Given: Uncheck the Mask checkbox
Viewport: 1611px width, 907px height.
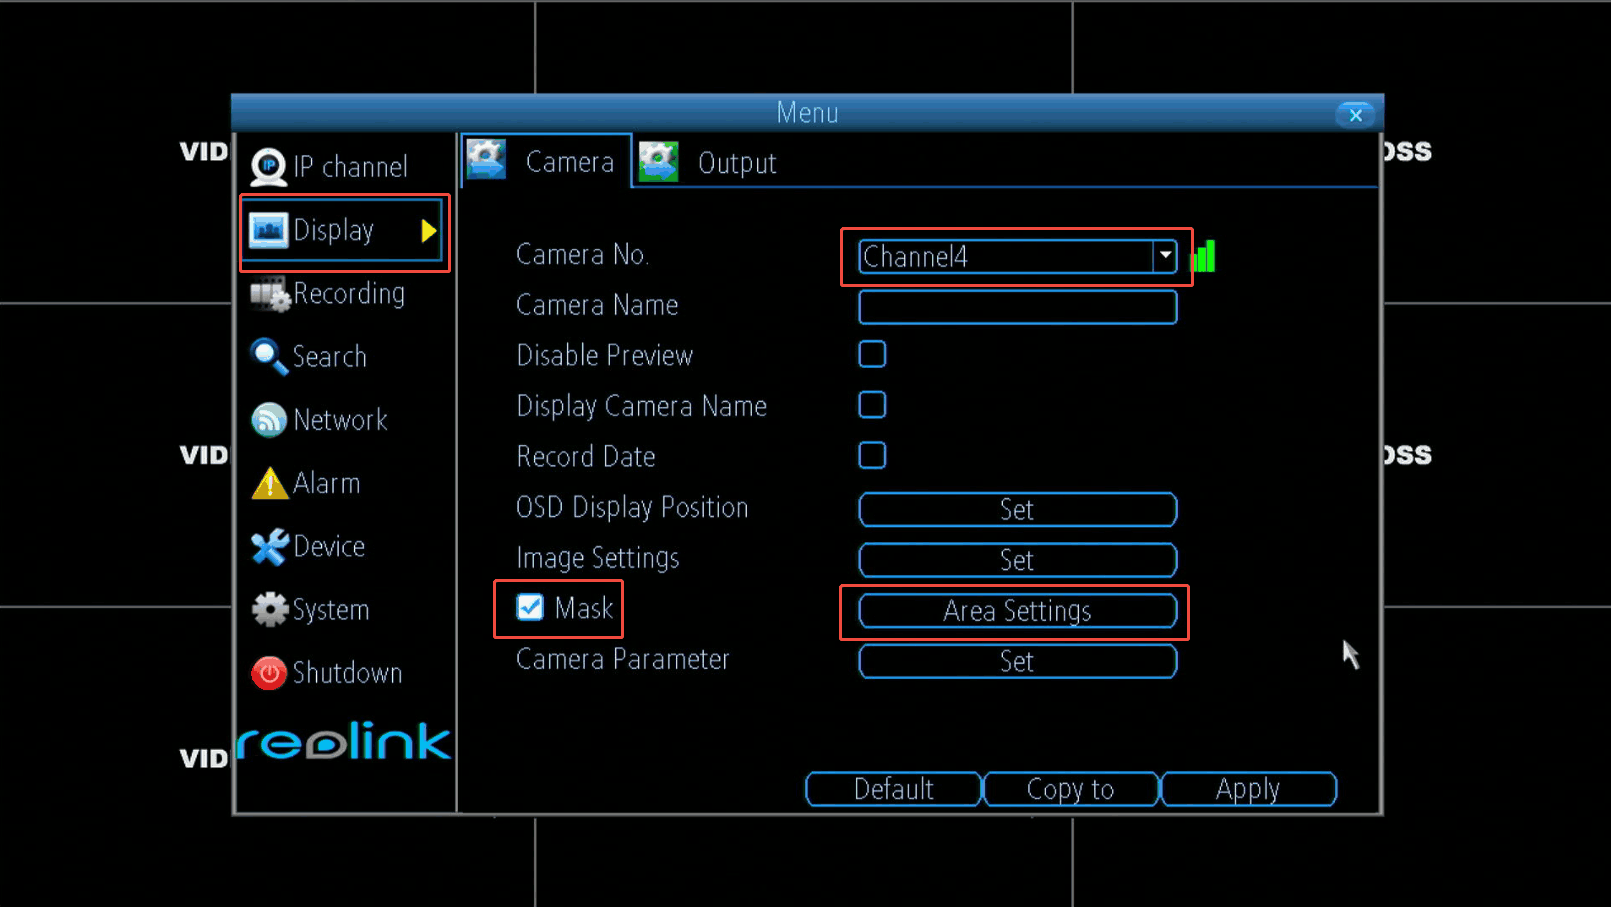Looking at the screenshot, I should tap(530, 607).
